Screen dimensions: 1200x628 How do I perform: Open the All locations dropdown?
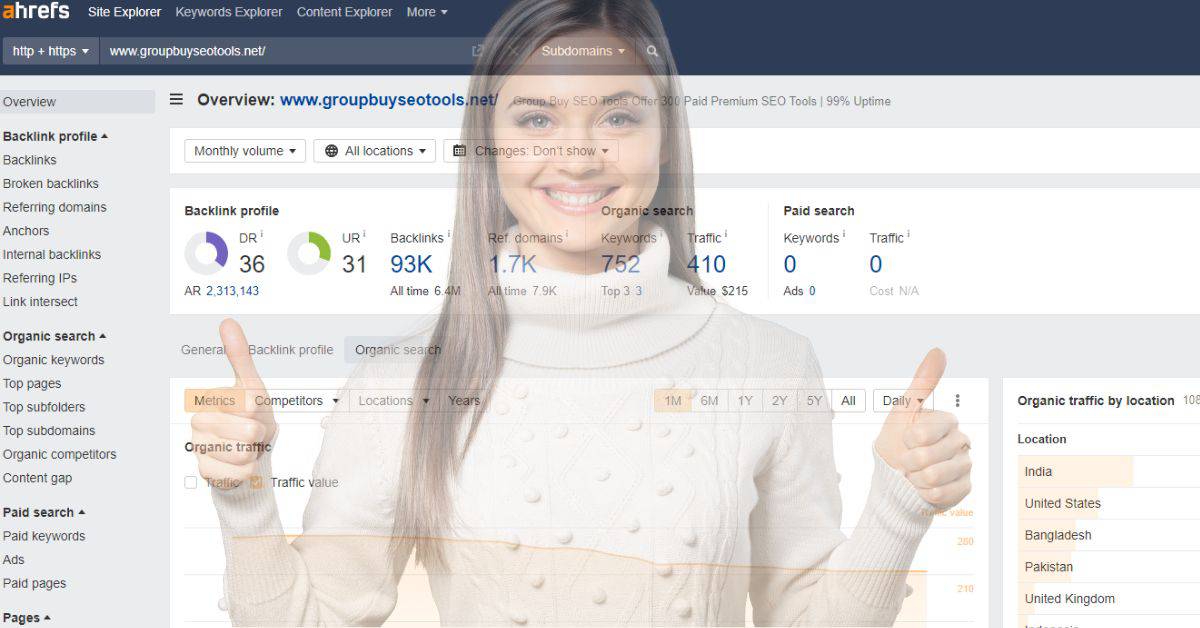click(x=374, y=151)
